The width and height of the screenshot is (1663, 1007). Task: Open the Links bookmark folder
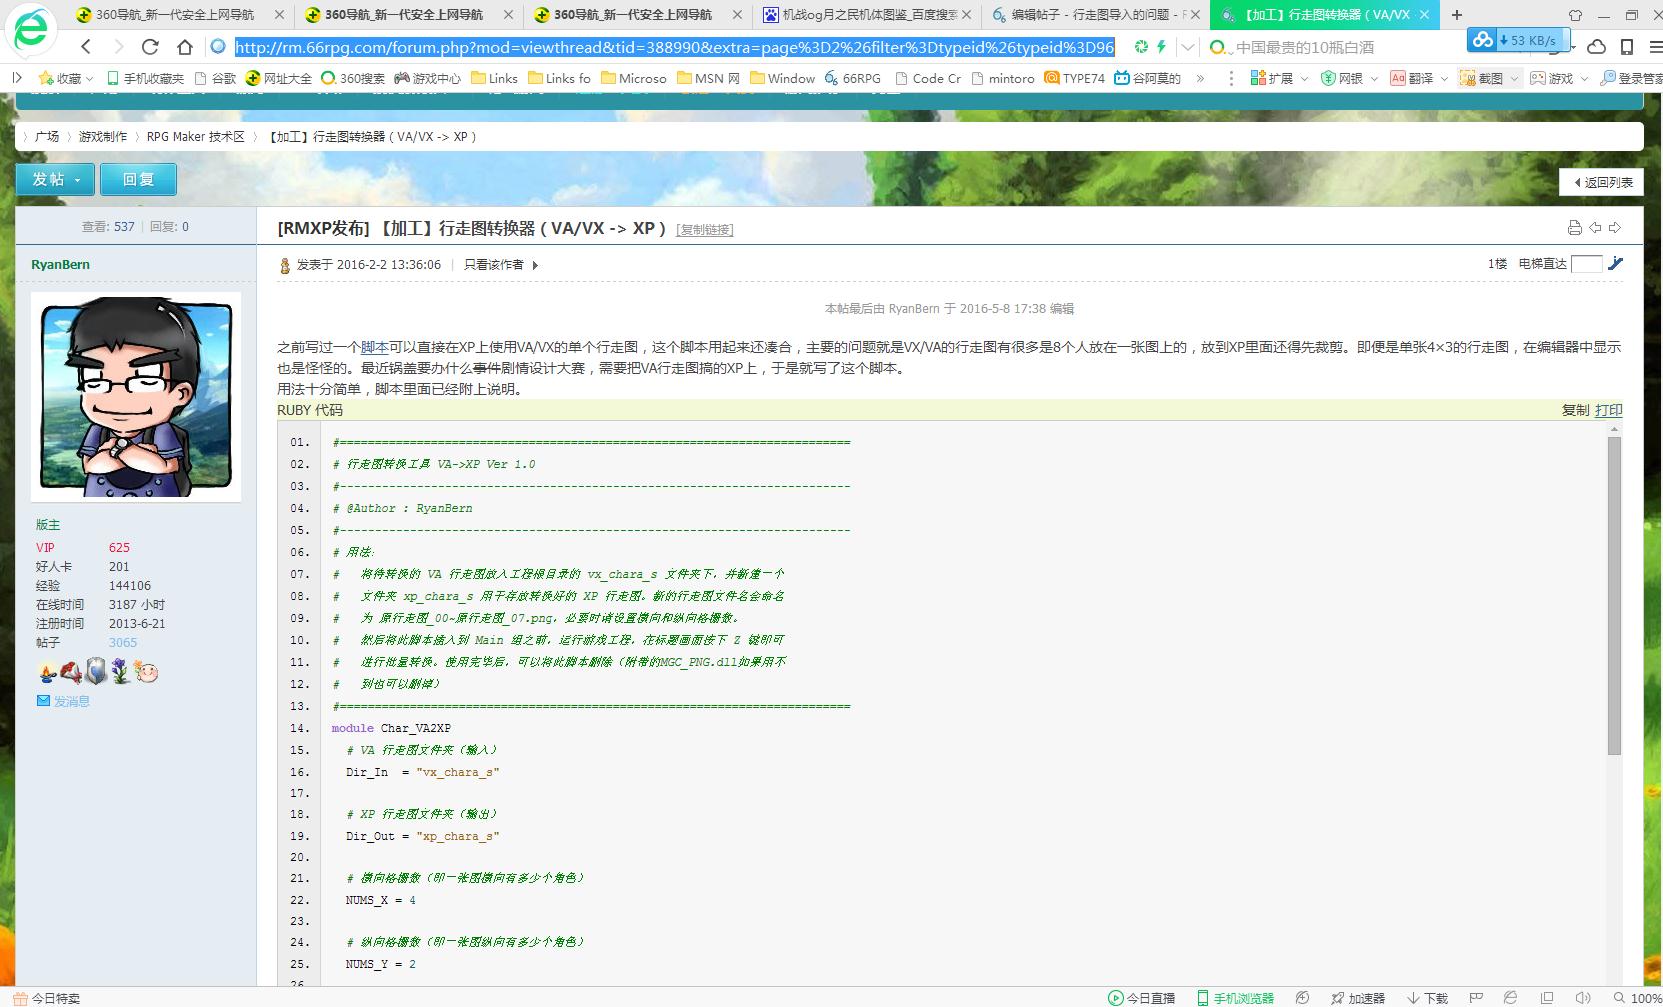click(x=494, y=78)
